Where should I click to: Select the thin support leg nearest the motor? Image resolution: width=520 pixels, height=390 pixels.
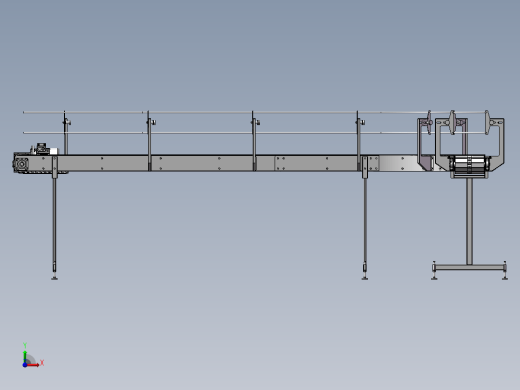(x=54, y=221)
